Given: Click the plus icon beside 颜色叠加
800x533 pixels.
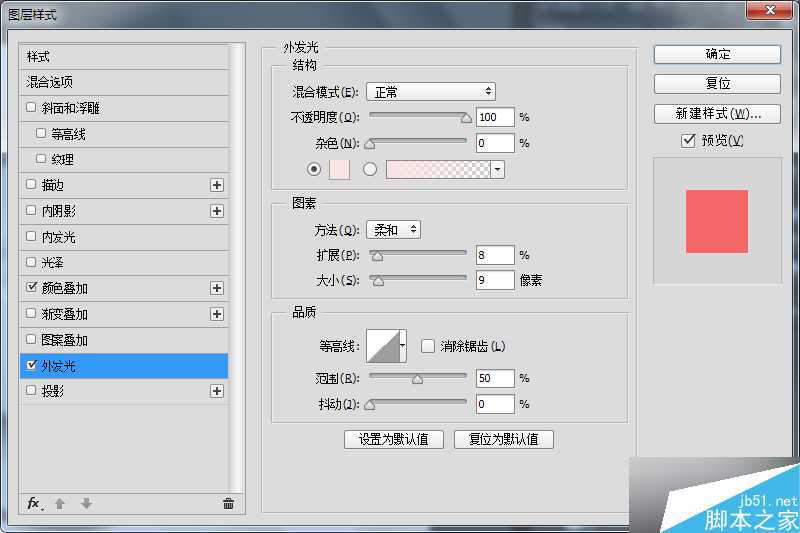Looking at the screenshot, I should click(x=216, y=288).
